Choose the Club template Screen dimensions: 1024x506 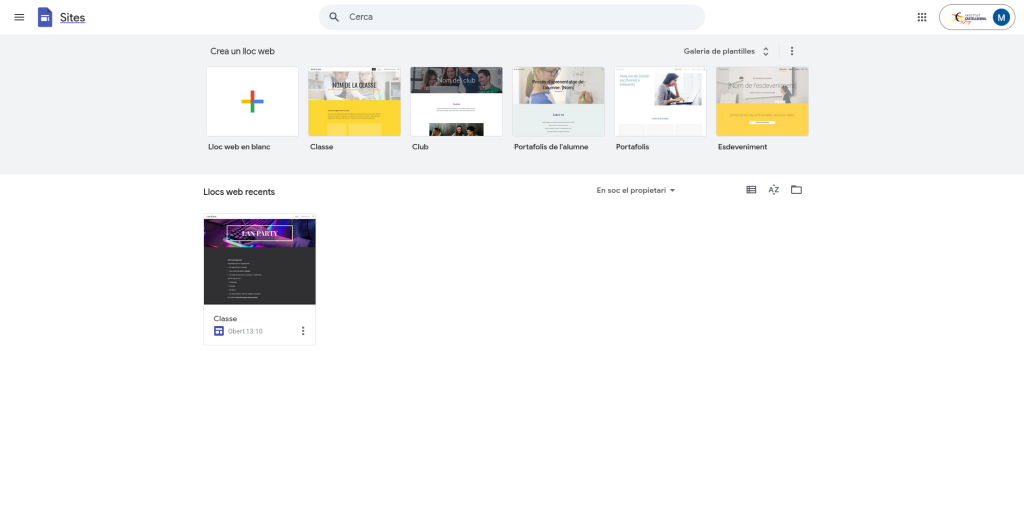coord(456,101)
